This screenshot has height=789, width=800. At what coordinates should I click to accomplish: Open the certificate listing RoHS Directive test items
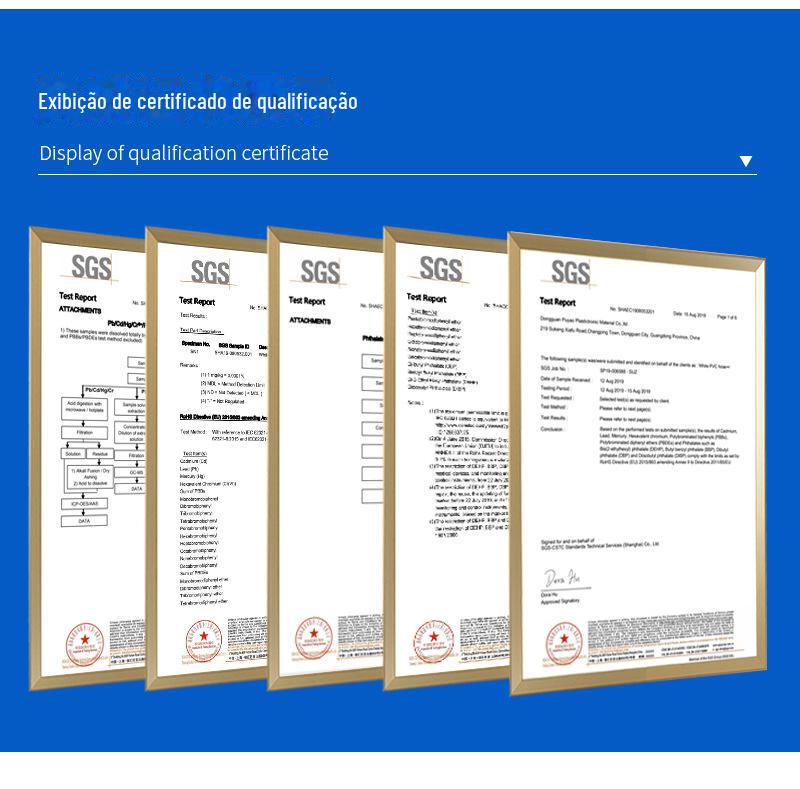point(207,458)
